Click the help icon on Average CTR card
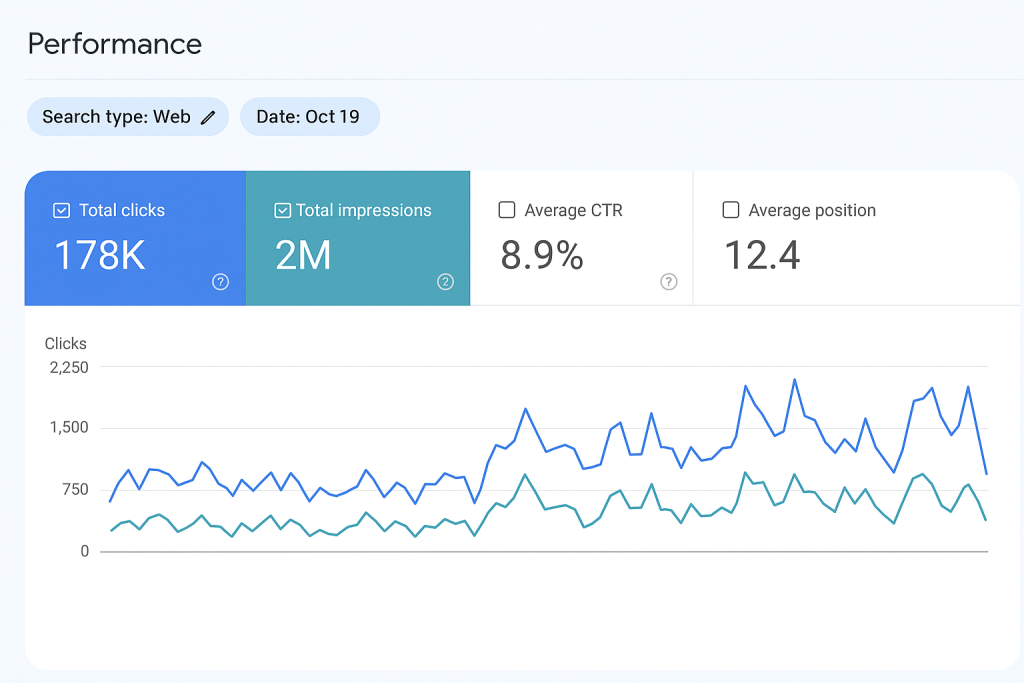Image resolution: width=1024 pixels, height=683 pixels. pyautogui.click(x=670, y=282)
